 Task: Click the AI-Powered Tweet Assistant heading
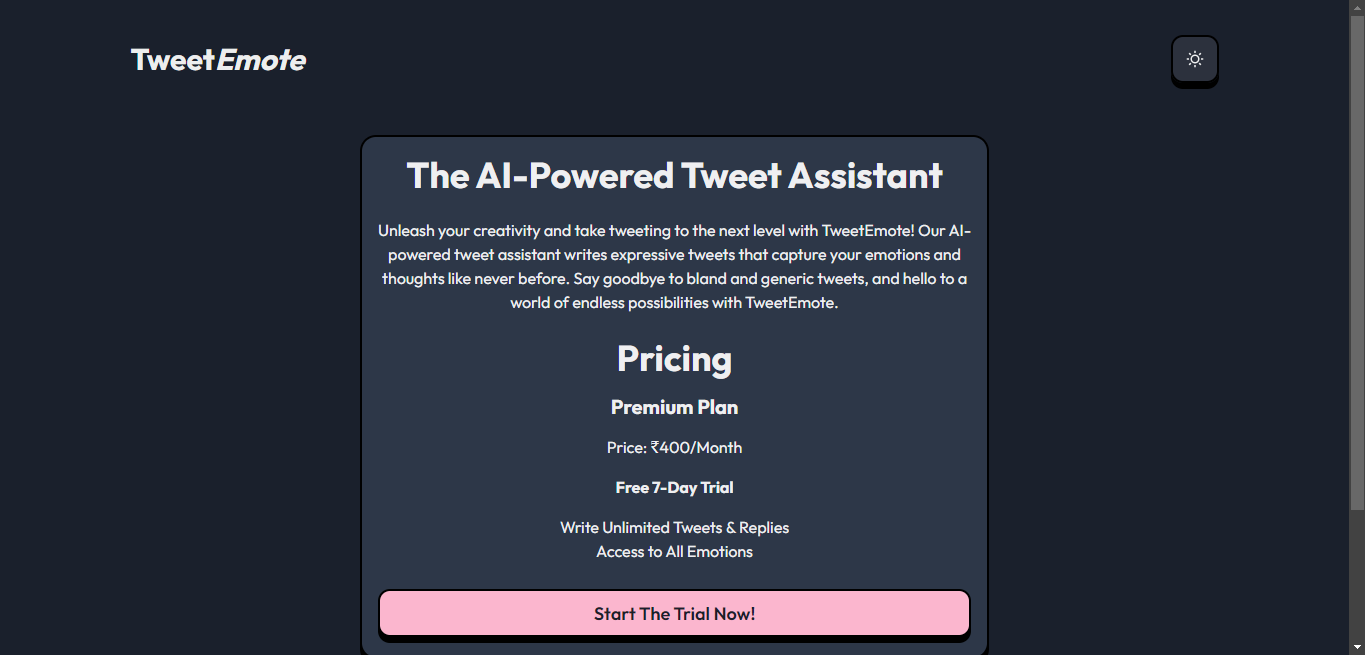[674, 175]
